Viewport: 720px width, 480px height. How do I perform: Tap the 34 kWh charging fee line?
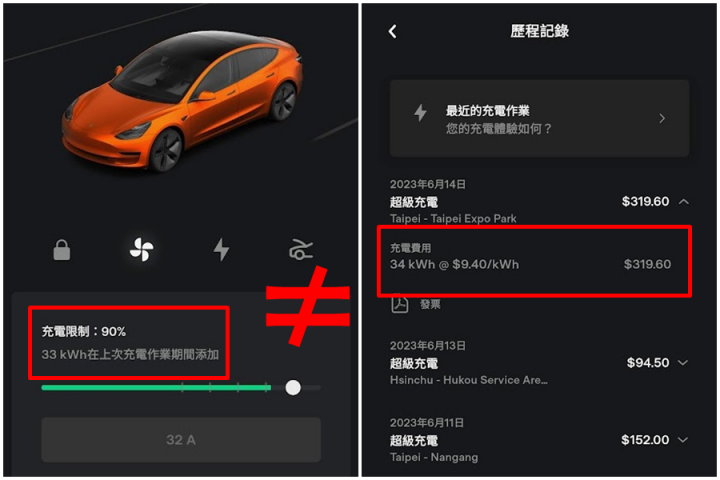[x=530, y=264]
